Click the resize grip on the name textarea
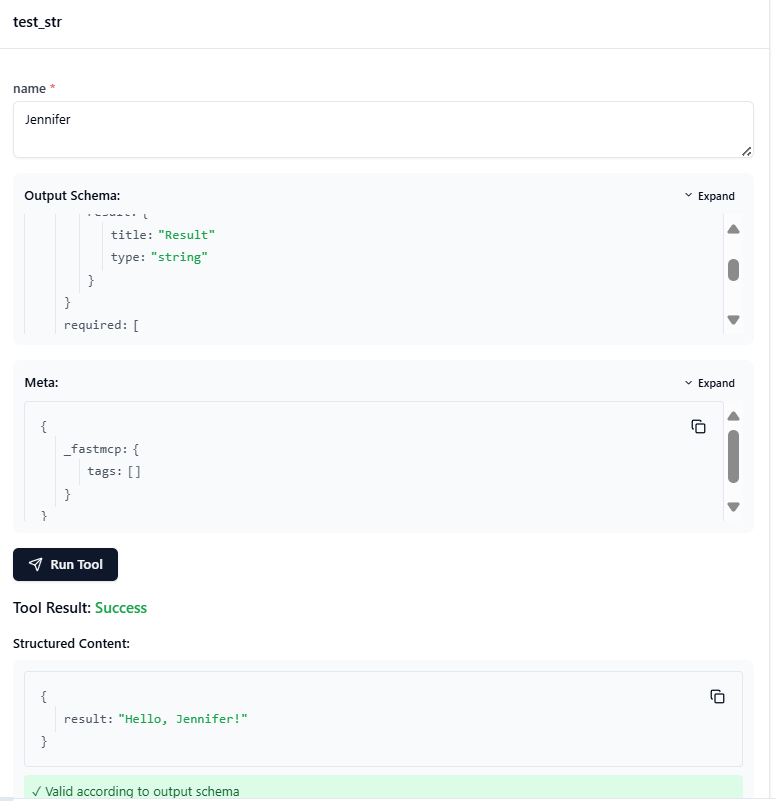Image resolution: width=776 pixels, height=801 pixels. pos(748,151)
